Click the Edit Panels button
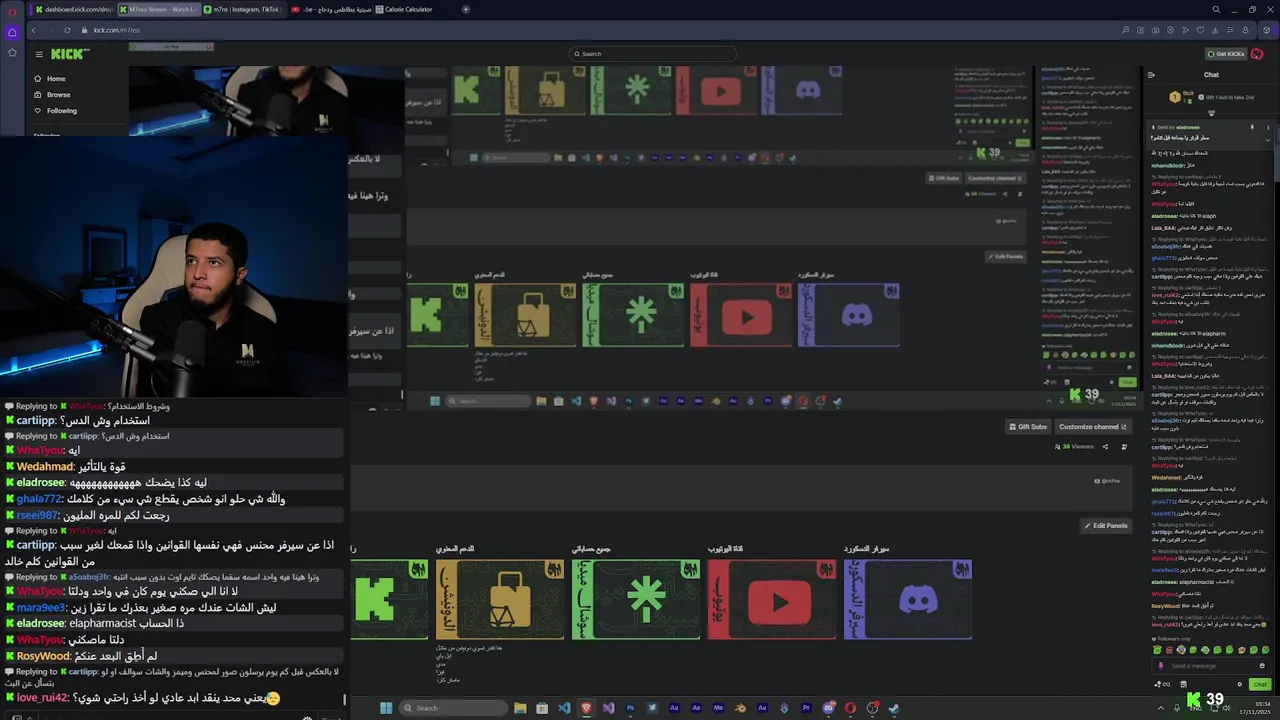The width and height of the screenshot is (1280, 720). (1106, 526)
